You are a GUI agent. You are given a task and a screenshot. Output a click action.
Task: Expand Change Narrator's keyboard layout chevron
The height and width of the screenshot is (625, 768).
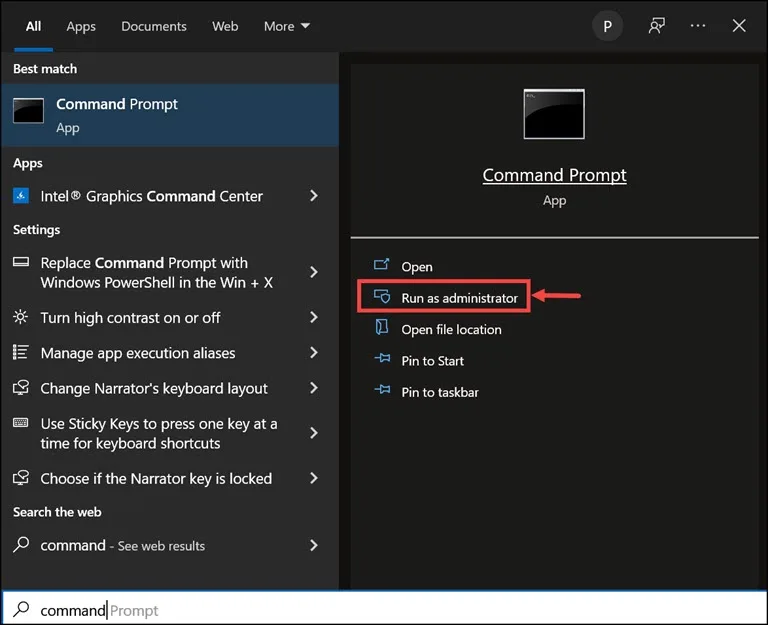314,388
